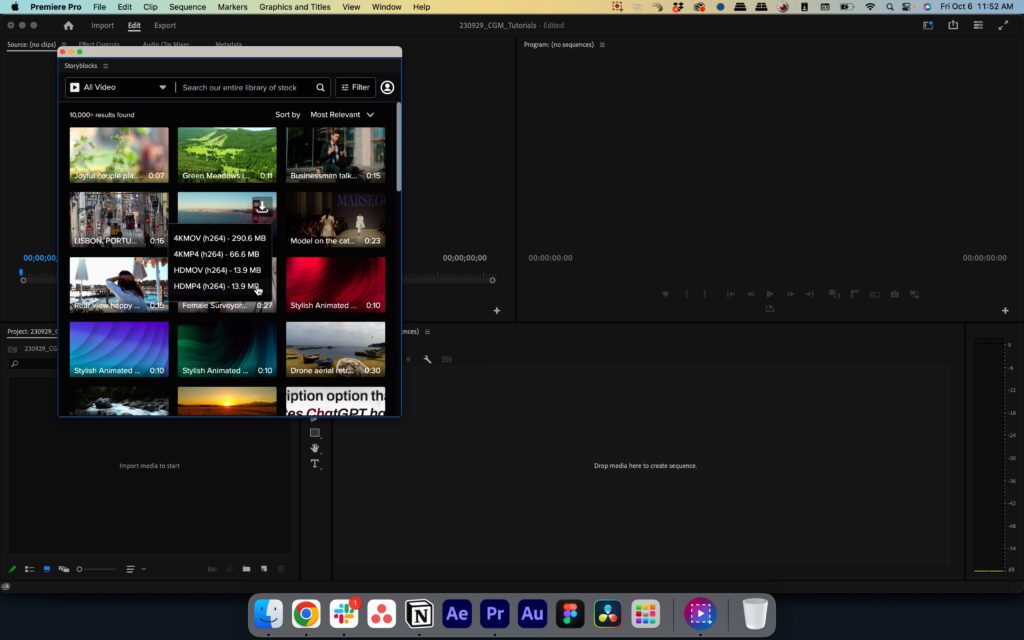Click the wrench settings icon above the timeline
Image resolution: width=1024 pixels, height=640 pixels.
click(x=427, y=359)
